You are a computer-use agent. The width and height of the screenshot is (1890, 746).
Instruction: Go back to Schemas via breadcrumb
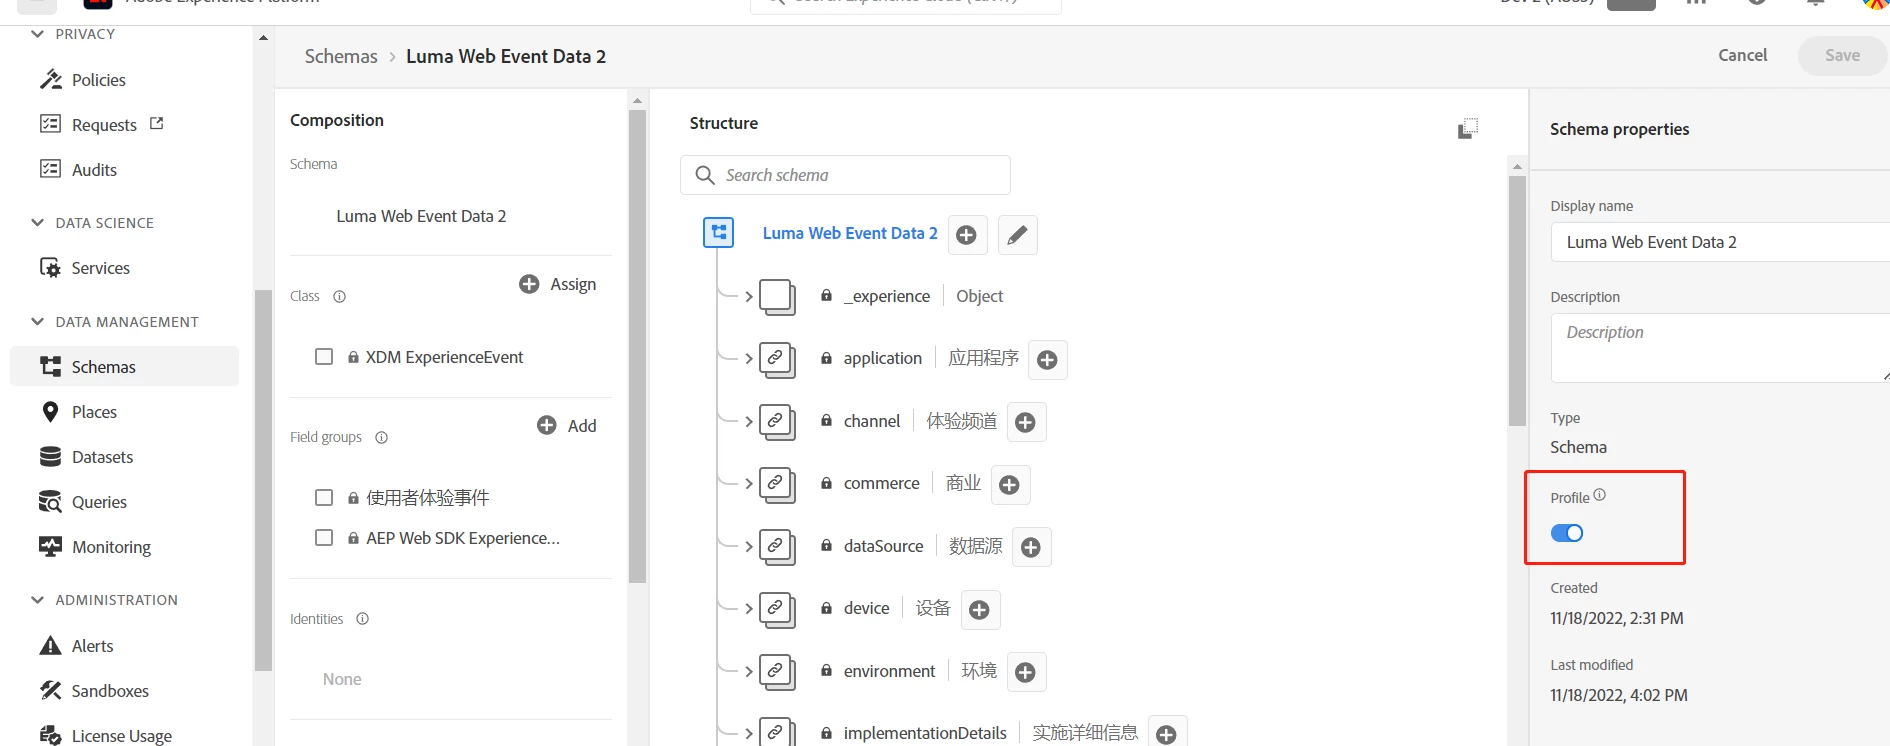(341, 56)
